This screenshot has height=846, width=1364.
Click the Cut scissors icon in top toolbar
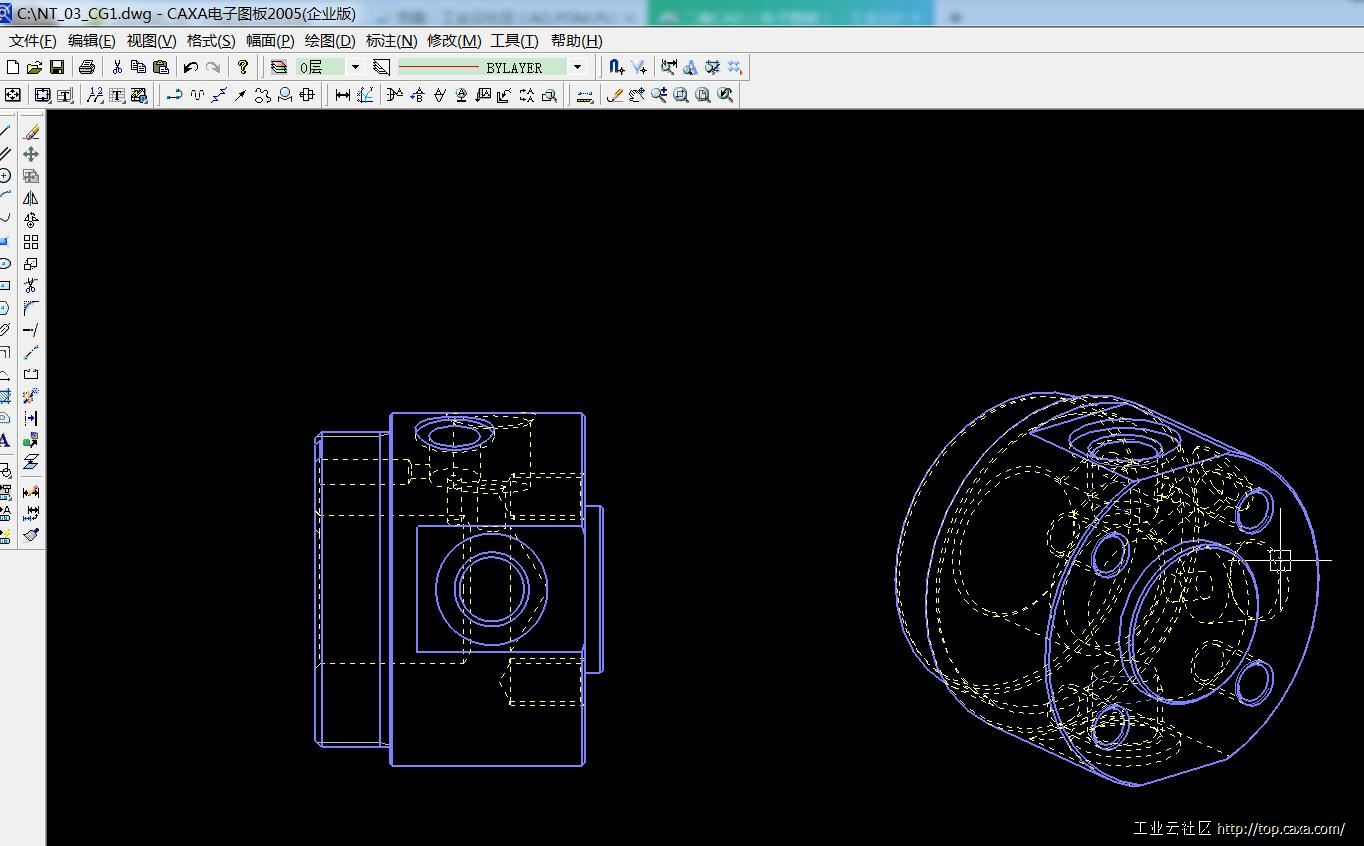point(117,67)
